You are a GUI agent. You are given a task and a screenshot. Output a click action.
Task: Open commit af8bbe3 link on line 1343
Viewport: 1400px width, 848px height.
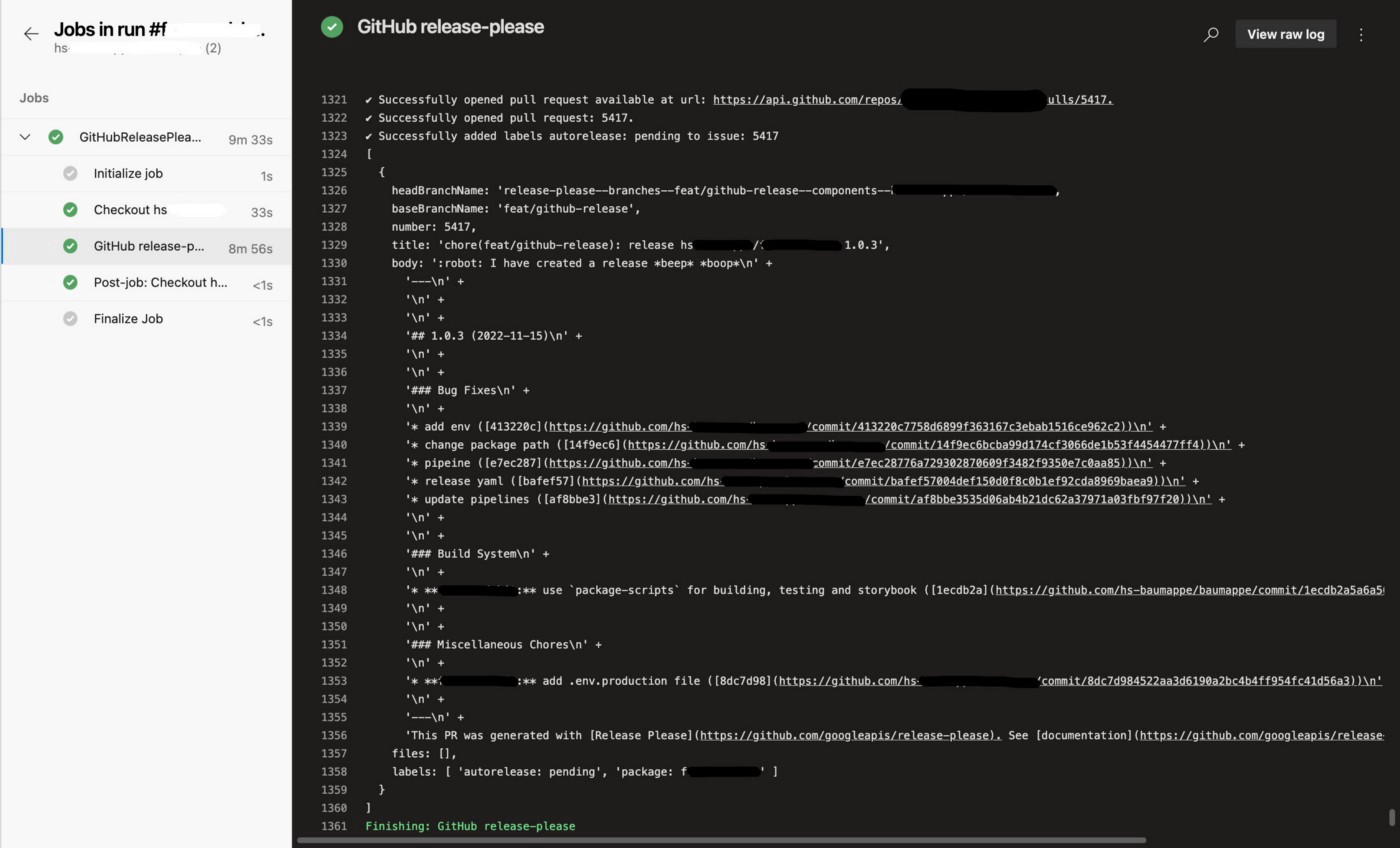(x=908, y=499)
